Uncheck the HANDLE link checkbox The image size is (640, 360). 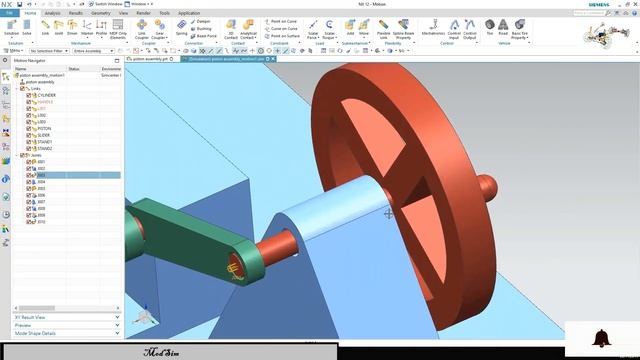pyautogui.click(x=29, y=102)
